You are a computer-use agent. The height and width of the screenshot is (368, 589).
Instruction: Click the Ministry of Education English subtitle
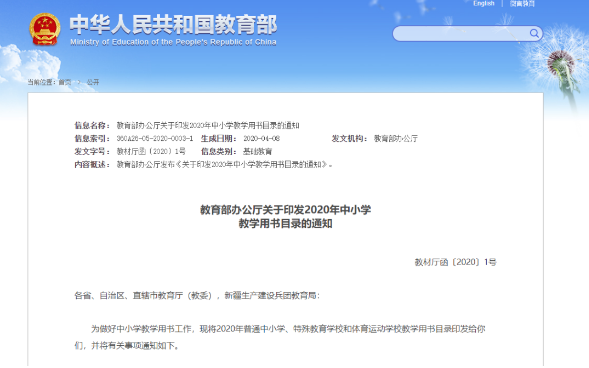click(x=173, y=42)
